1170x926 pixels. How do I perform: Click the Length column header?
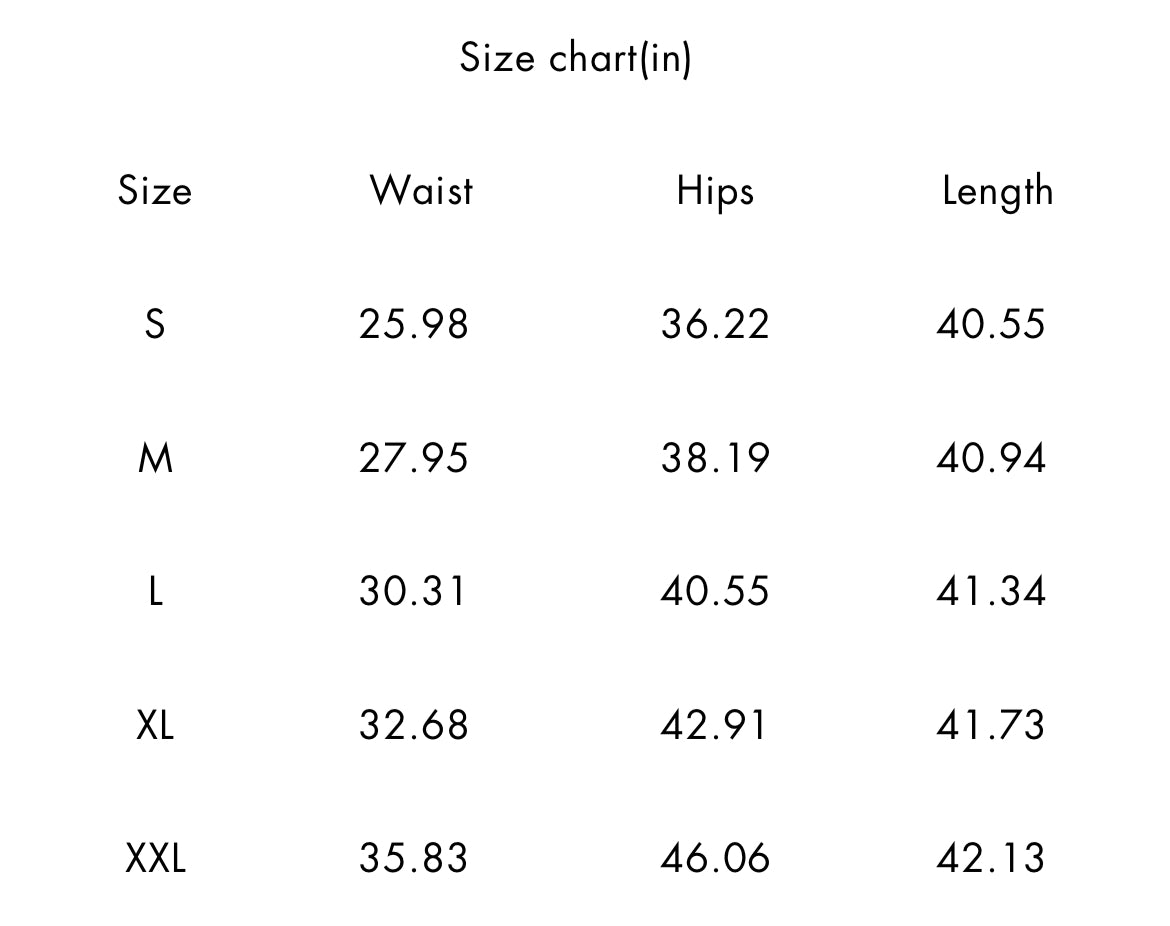point(997,190)
